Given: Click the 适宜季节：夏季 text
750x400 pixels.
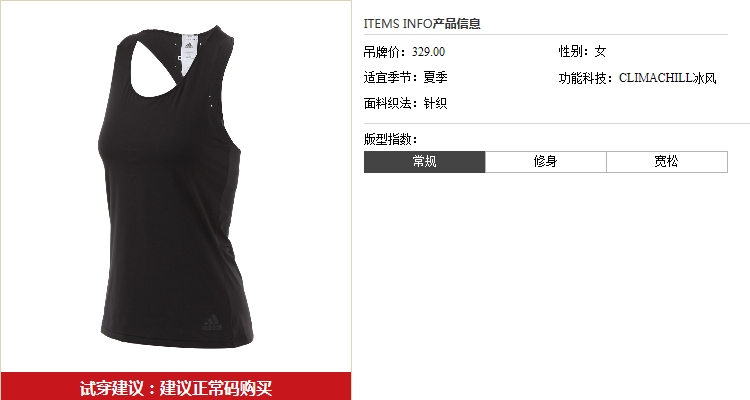Looking at the screenshot, I should [406, 78].
